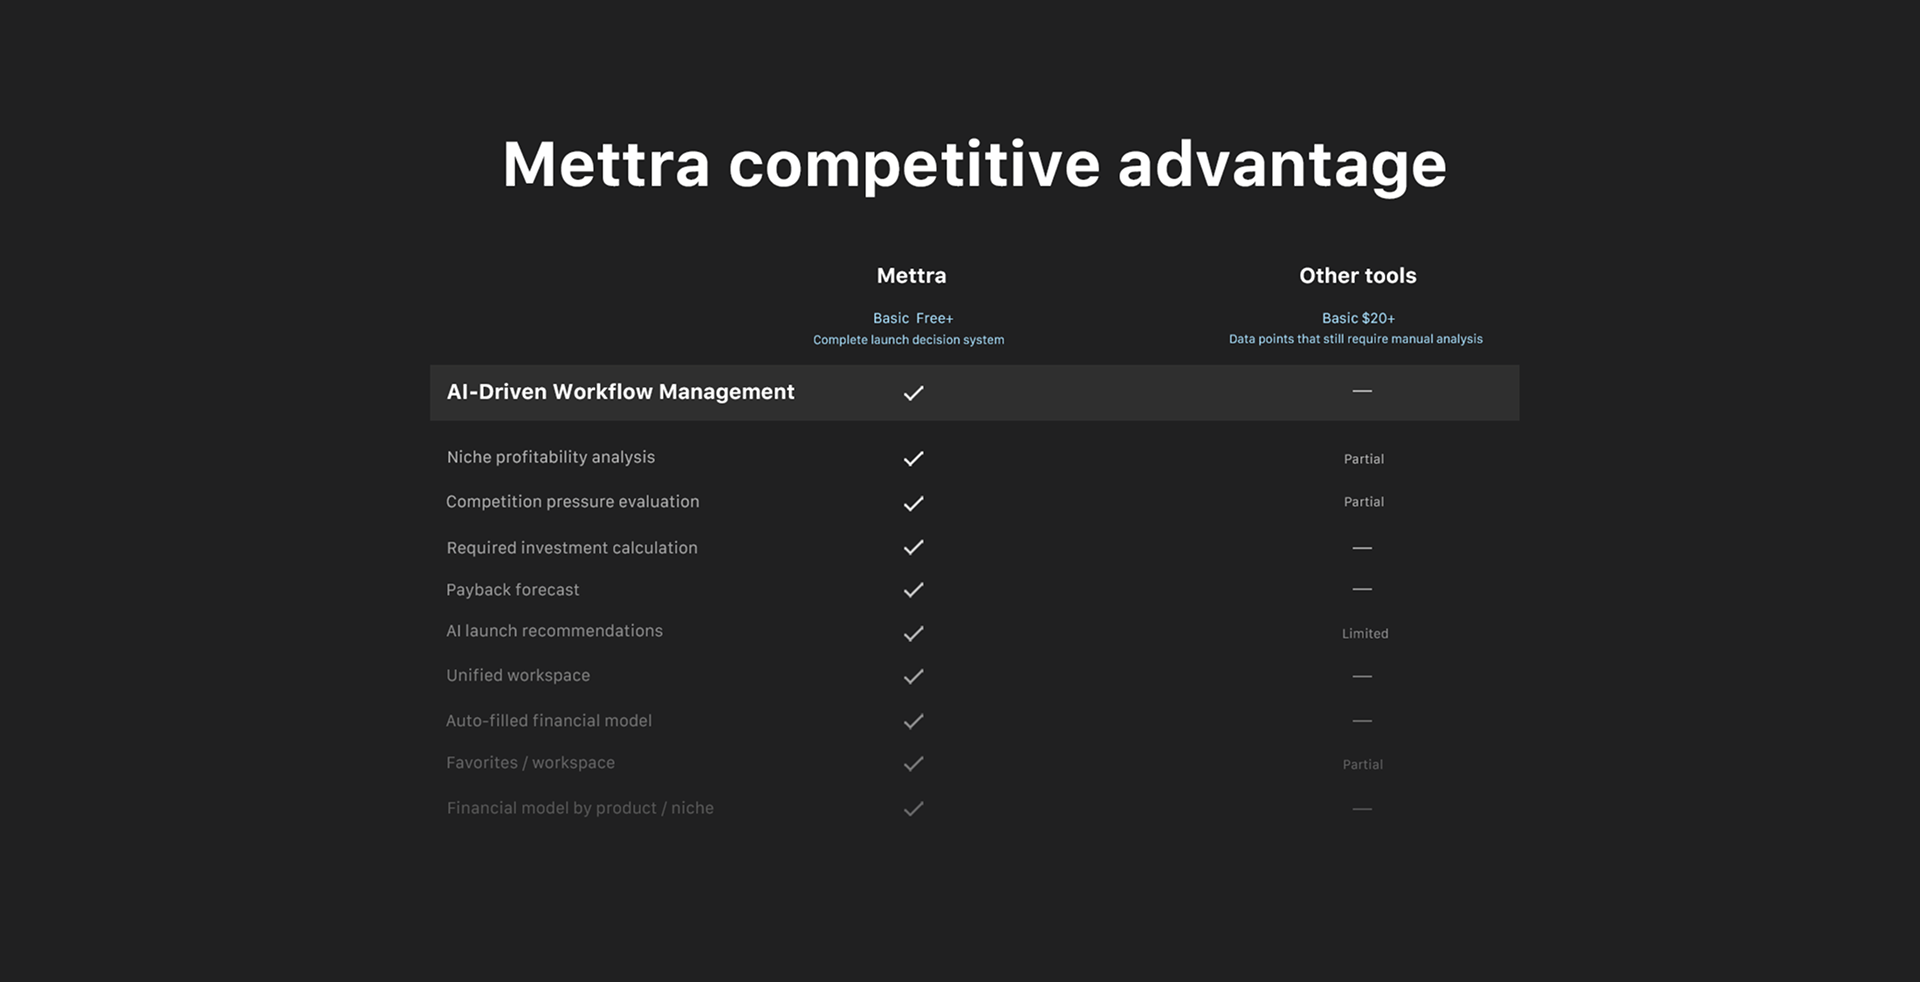Click 'Financial model by product / niche' label

[x=580, y=808]
